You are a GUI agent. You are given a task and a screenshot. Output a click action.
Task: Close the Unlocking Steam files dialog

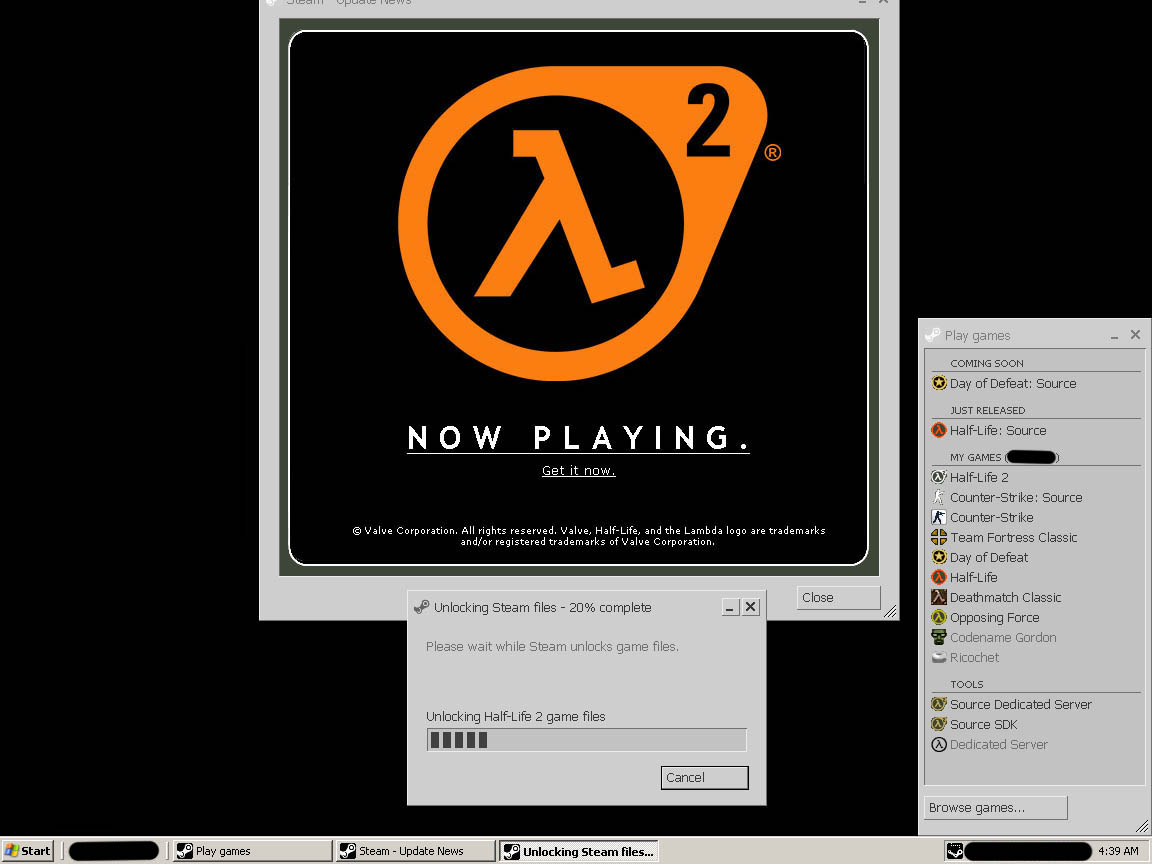750,607
